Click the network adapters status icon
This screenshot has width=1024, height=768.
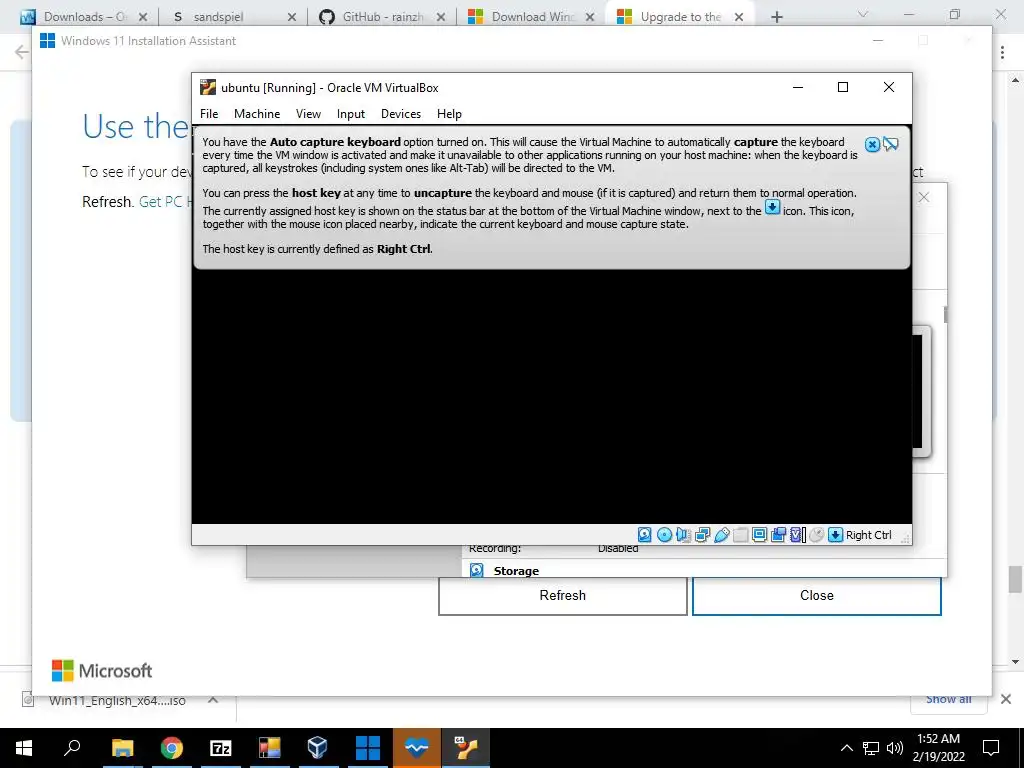[x=703, y=535]
